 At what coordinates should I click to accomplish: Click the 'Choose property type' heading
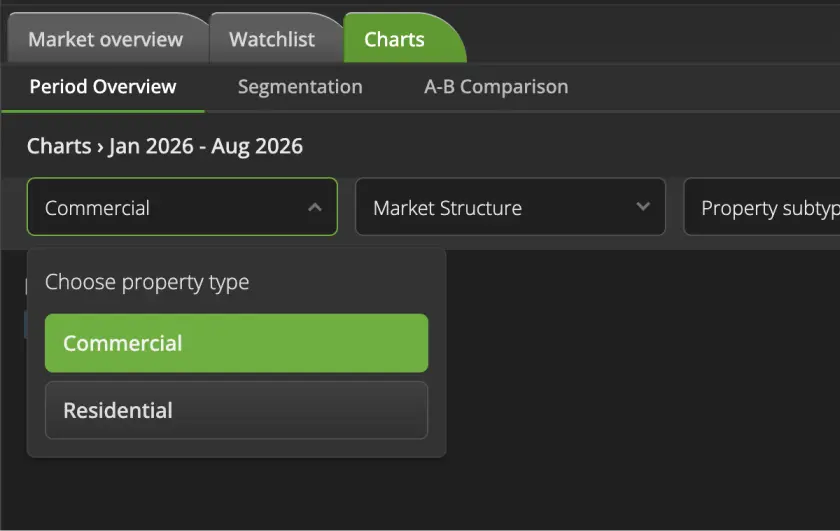tap(147, 282)
